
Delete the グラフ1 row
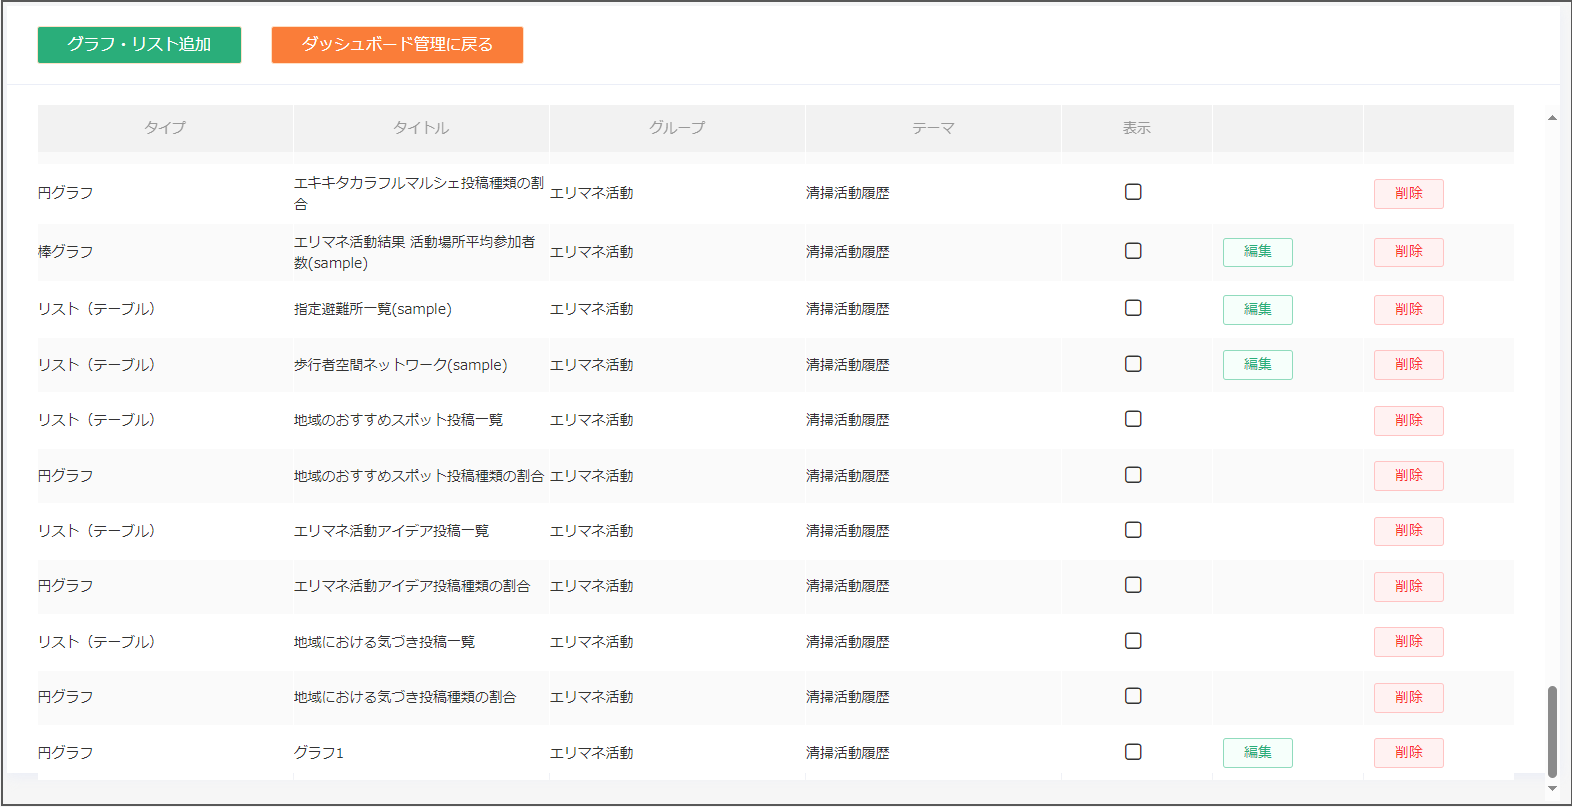1409,753
